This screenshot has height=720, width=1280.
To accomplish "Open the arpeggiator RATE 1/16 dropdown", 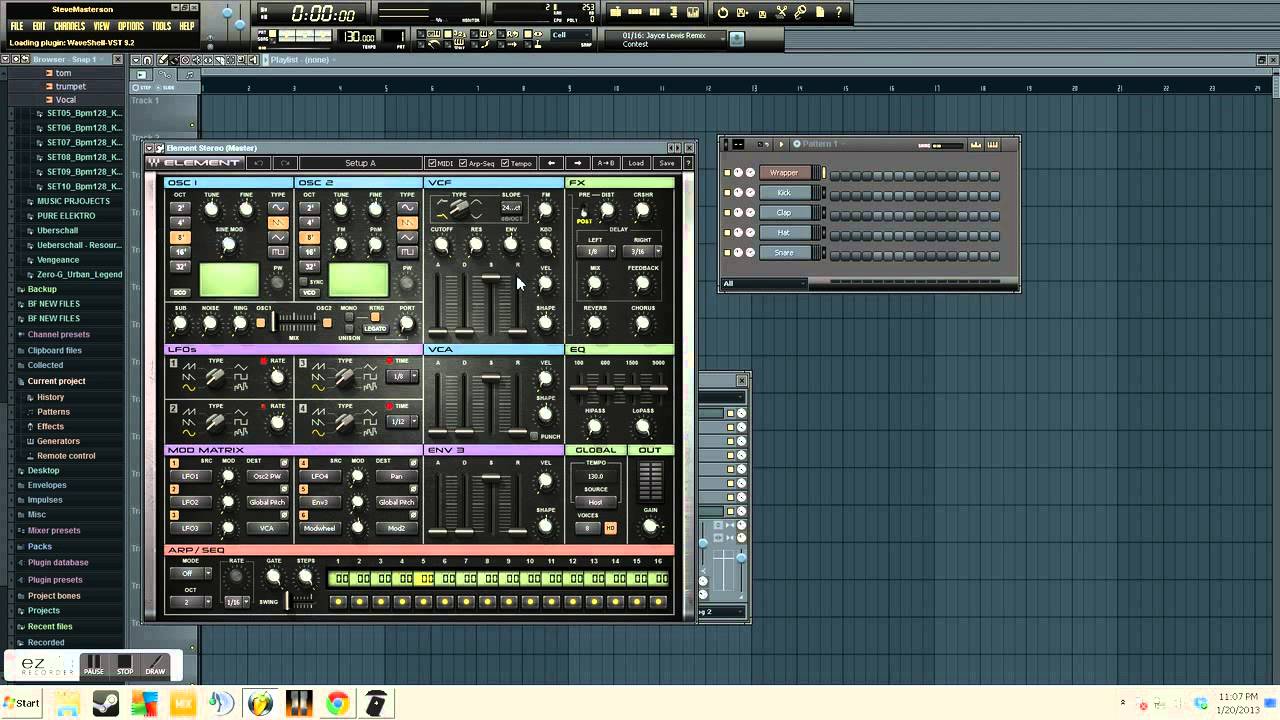I will (x=236, y=602).
